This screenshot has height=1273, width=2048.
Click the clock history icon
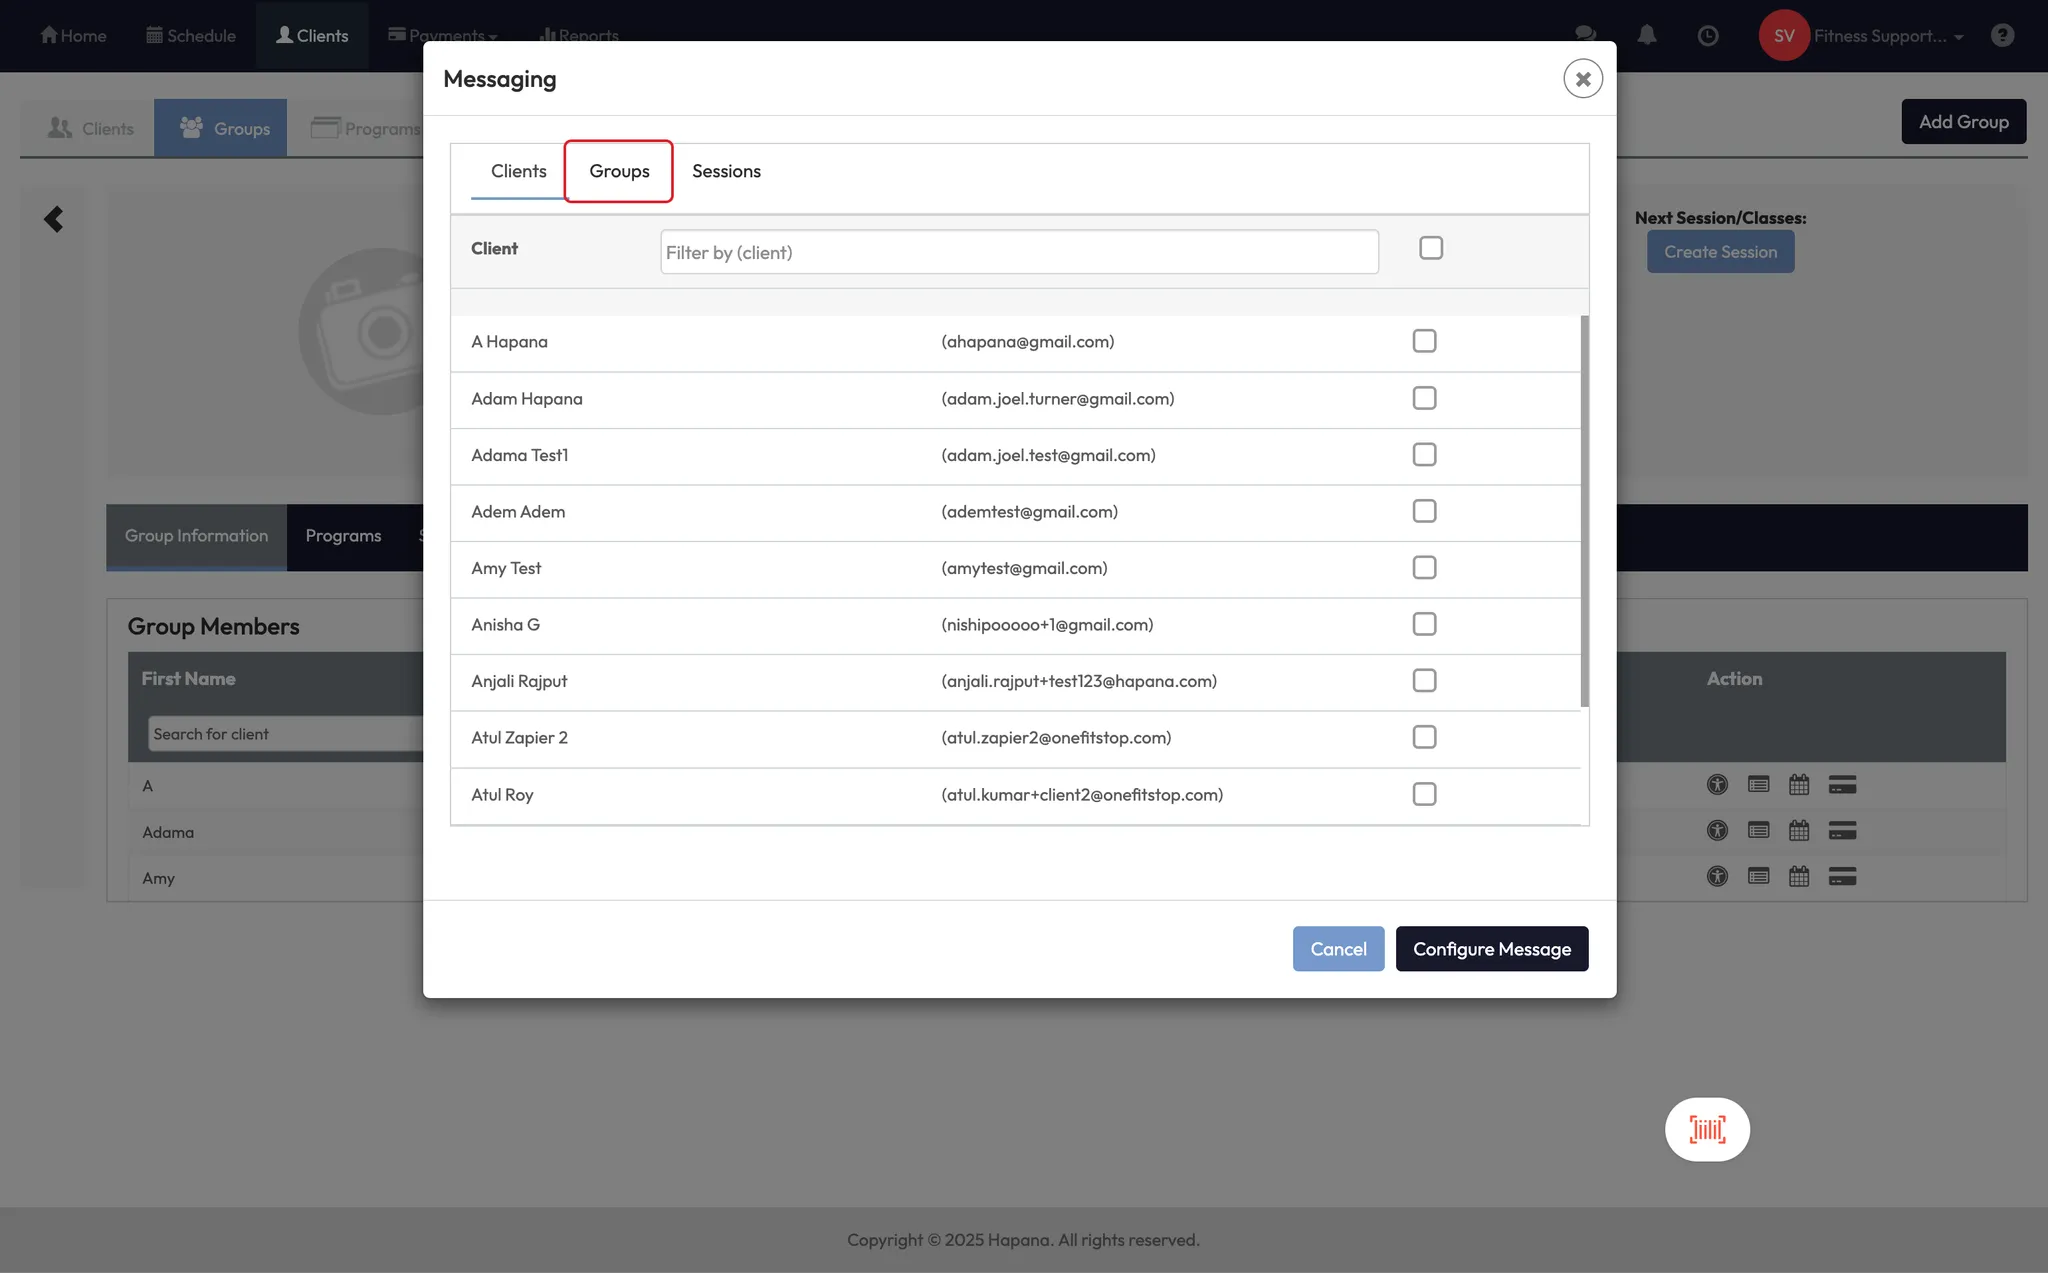coord(1708,36)
